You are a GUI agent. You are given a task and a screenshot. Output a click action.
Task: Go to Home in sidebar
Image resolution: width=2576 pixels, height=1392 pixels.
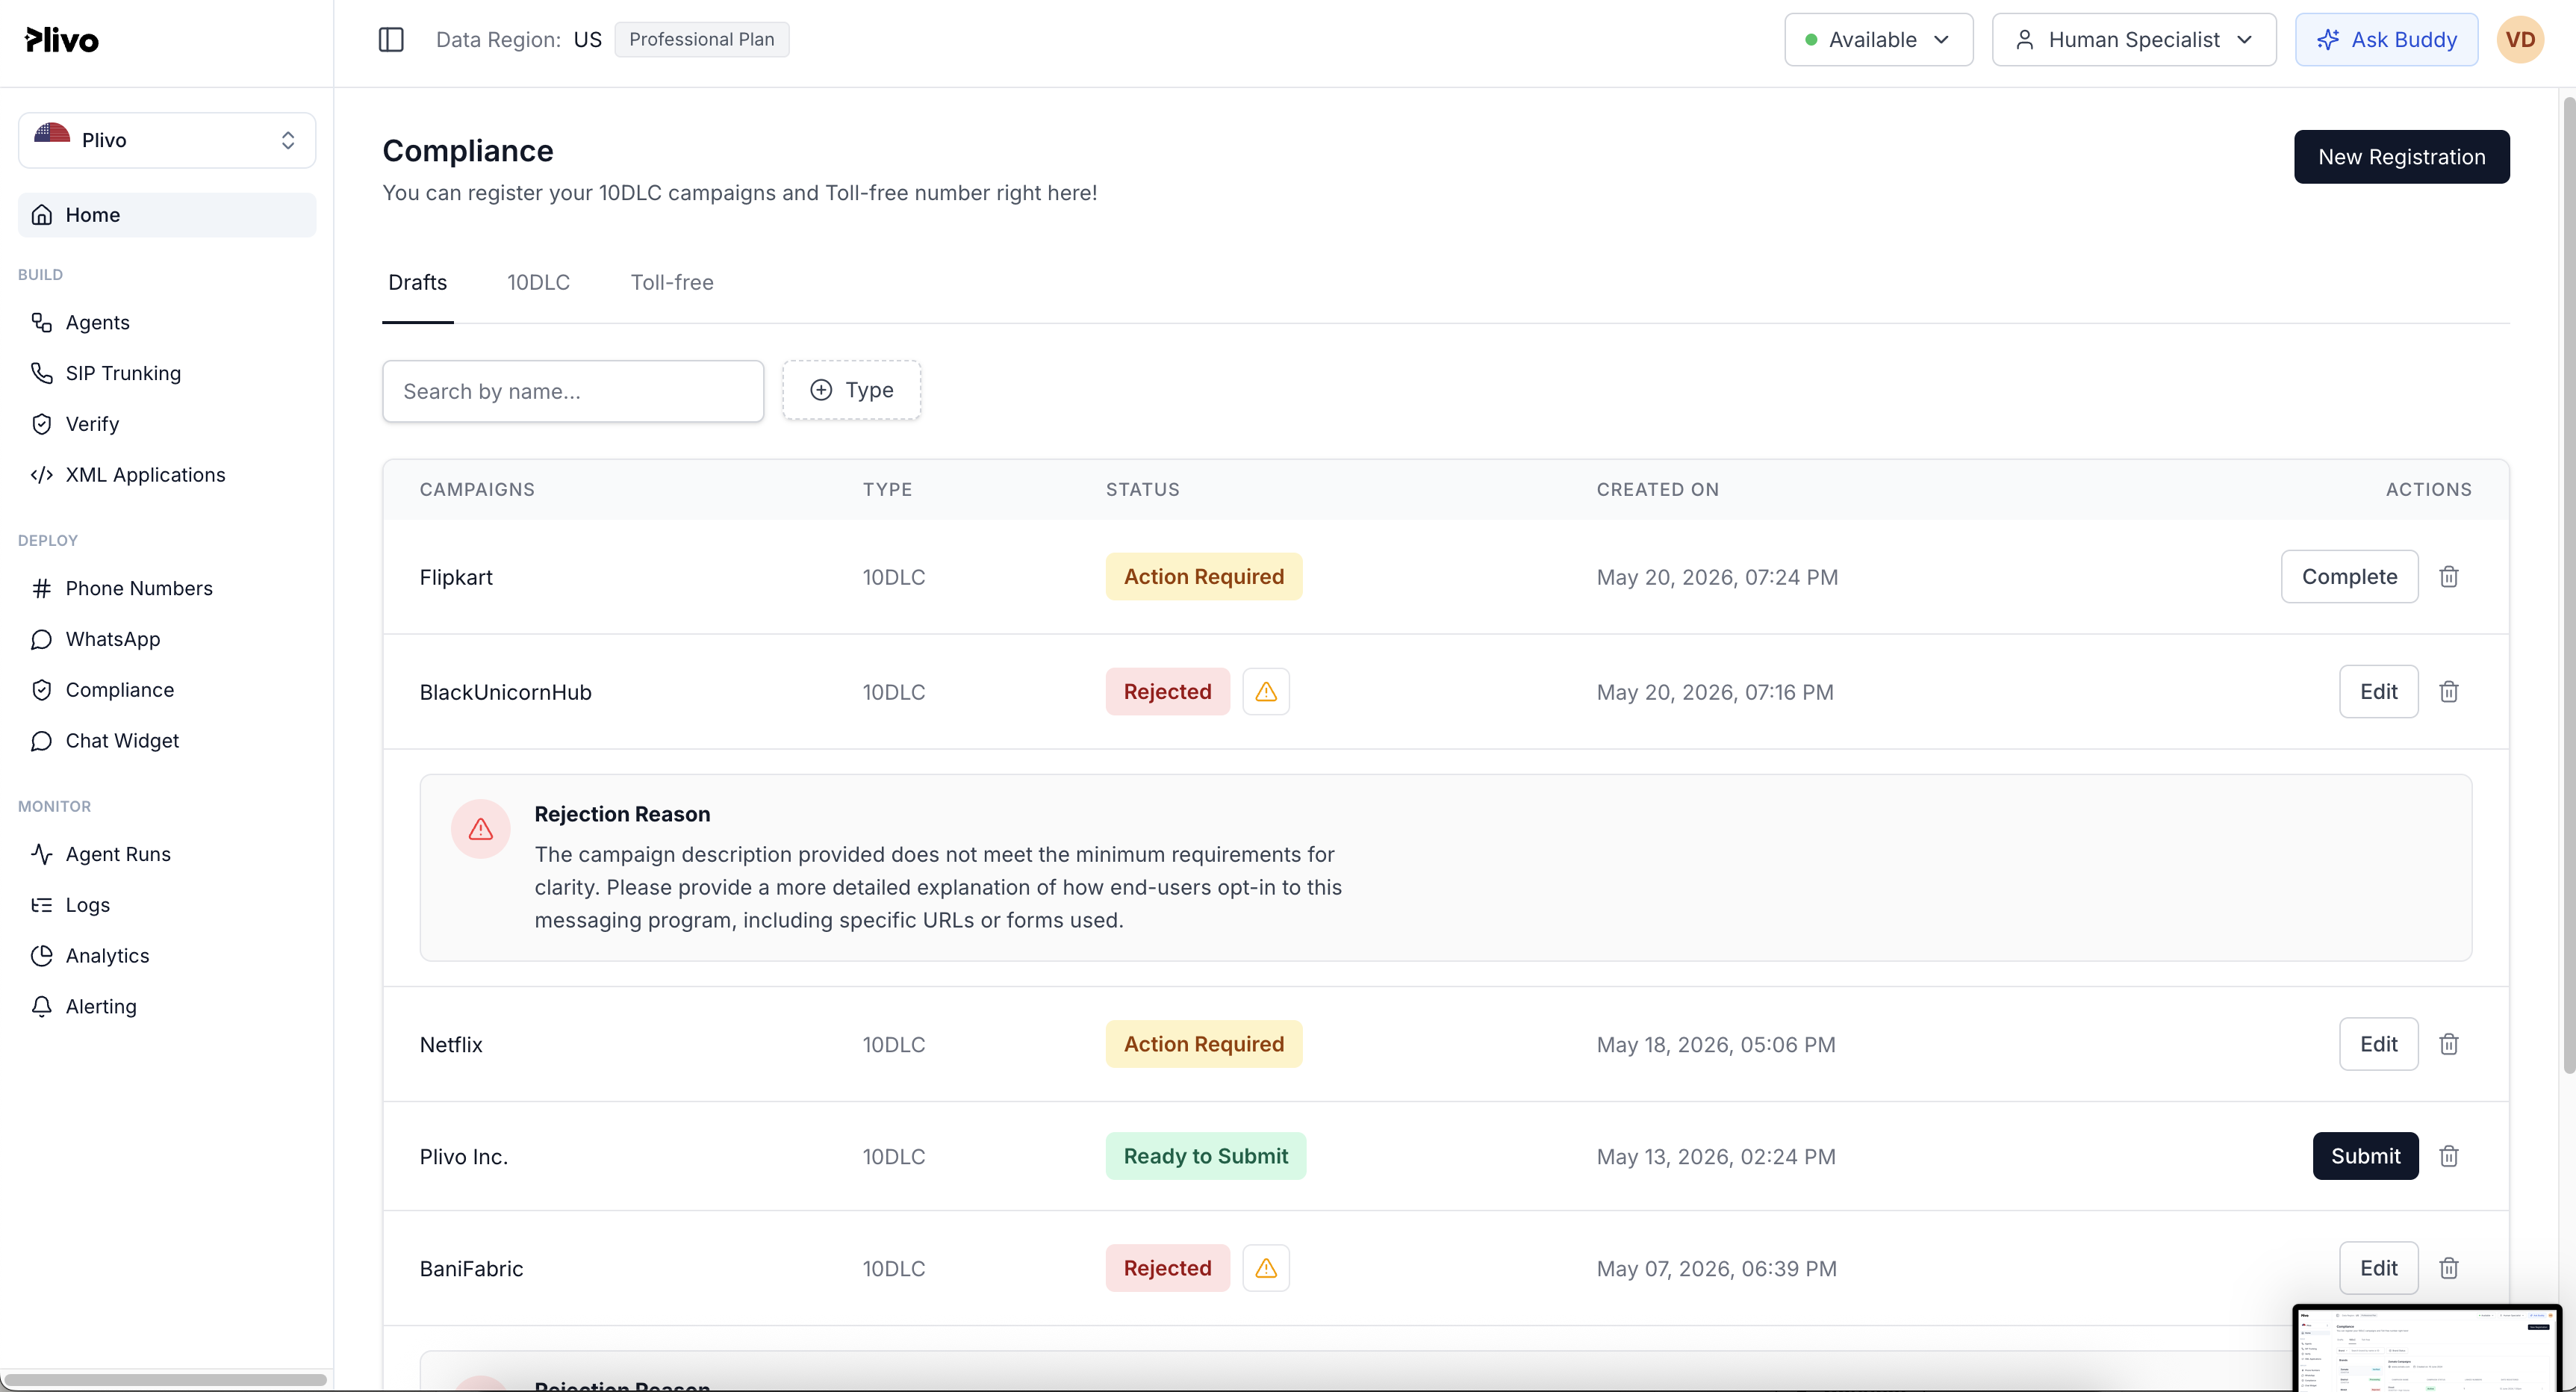pyautogui.click(x=167, y=215)
